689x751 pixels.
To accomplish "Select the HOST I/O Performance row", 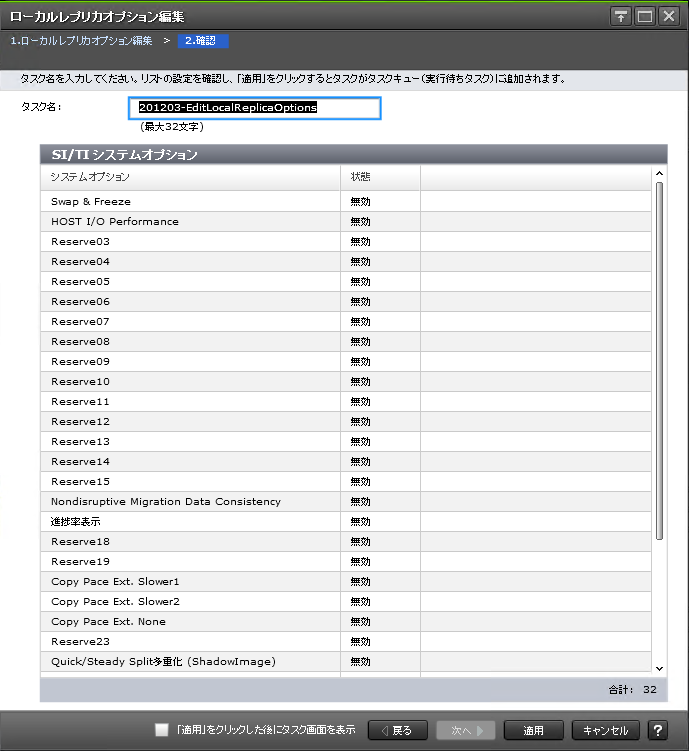I will pyautogui.click(x=346, y=222).
